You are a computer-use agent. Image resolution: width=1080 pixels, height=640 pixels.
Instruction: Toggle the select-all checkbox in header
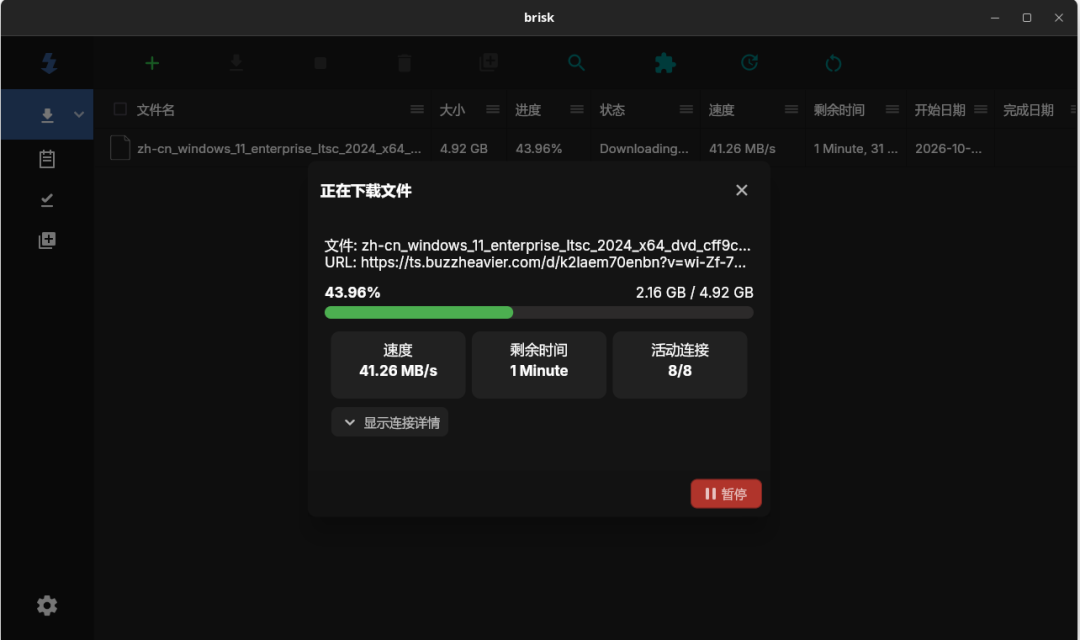pyautogui.click(x=120, y=109)
